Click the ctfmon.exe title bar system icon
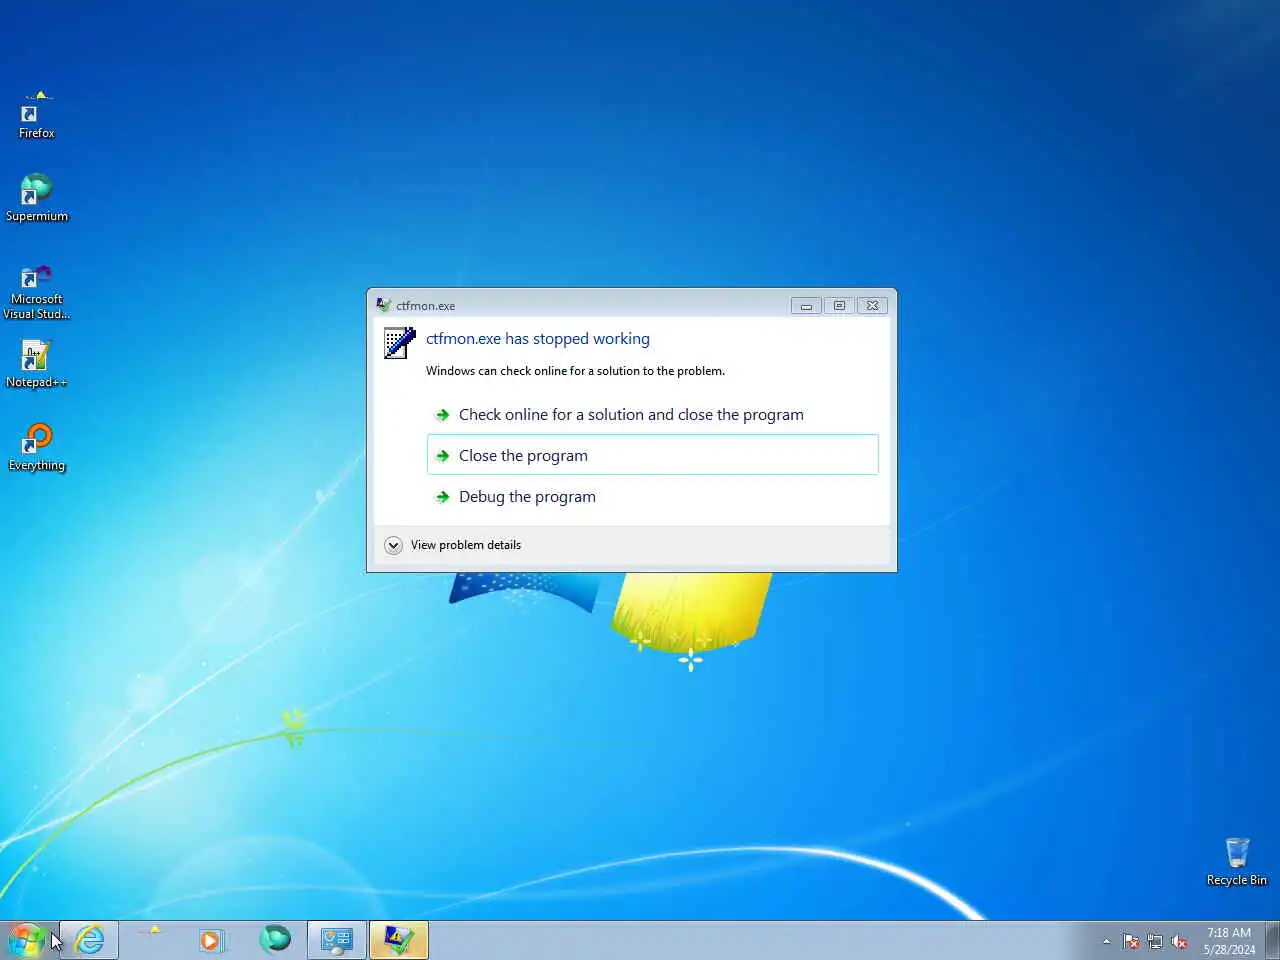This screenshot has height=960, width=1280. pos(383,305)
